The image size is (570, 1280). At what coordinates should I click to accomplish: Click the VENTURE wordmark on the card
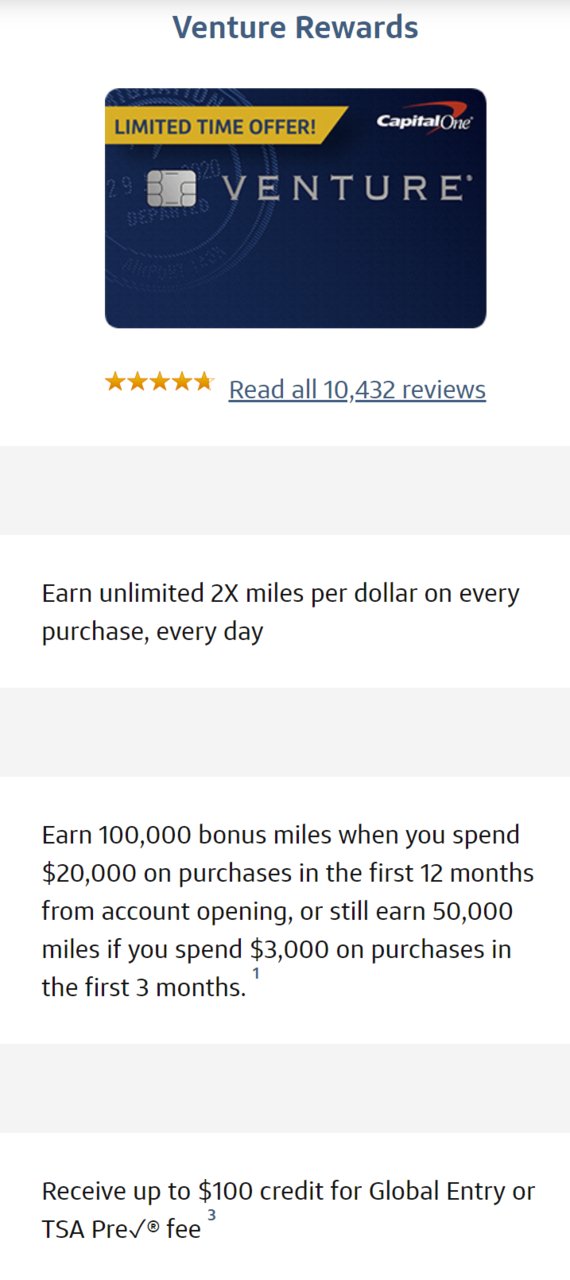342,188
